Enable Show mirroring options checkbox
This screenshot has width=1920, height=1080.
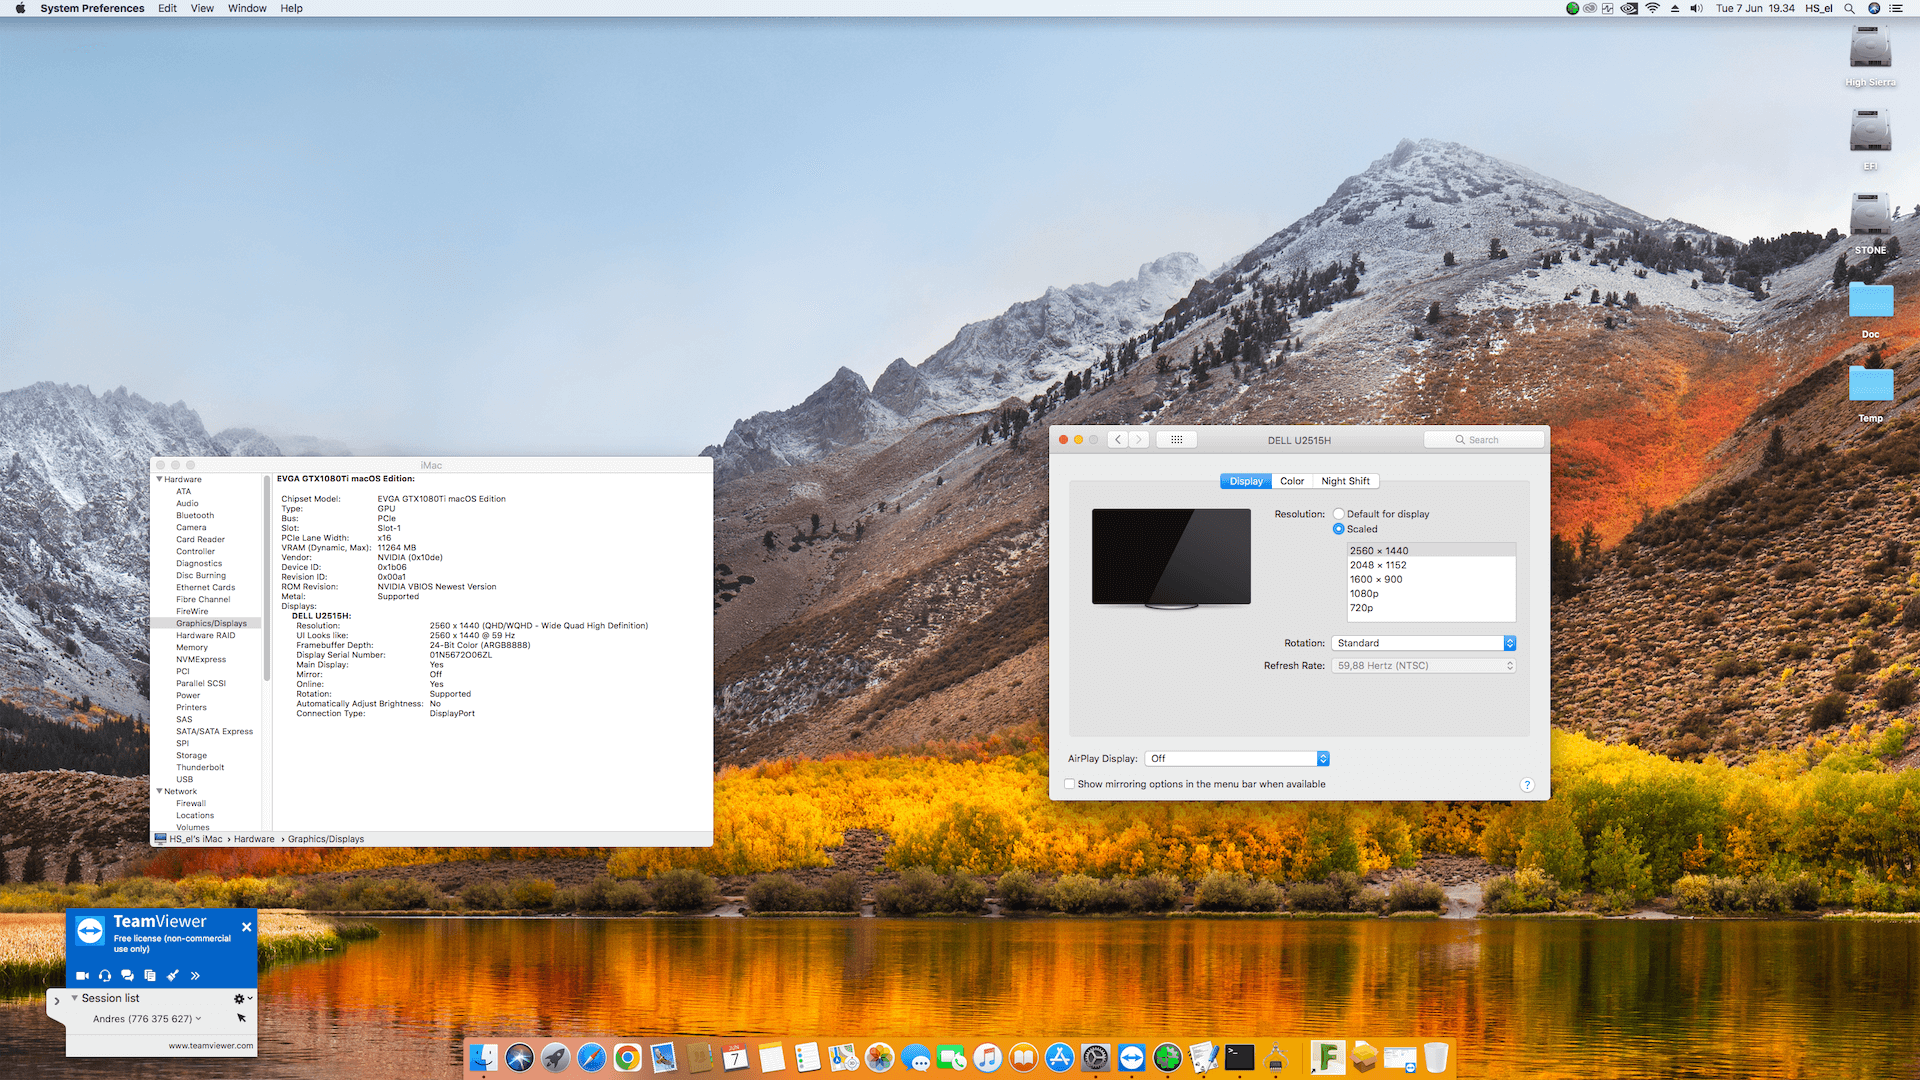[x=1070, y=784]
